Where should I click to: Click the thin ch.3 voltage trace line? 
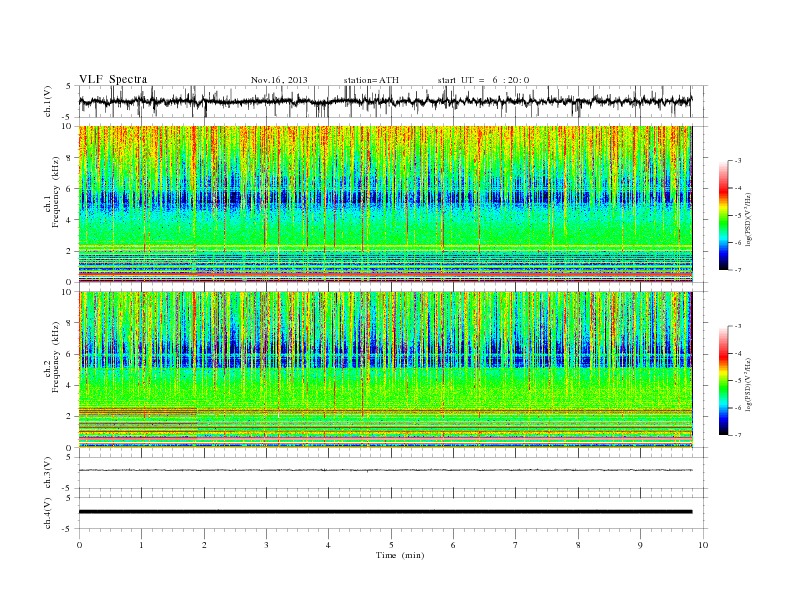click(x=385, y=470)
